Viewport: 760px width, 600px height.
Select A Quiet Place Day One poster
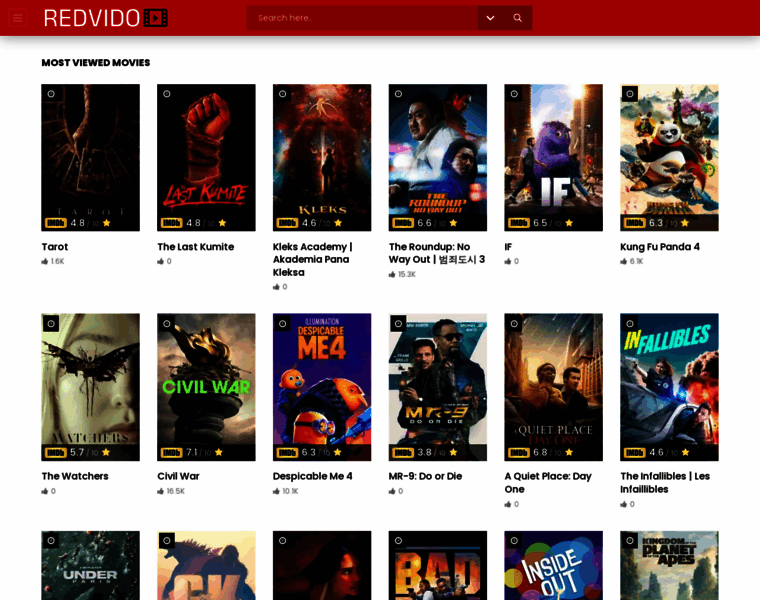(x=554, y=387)
